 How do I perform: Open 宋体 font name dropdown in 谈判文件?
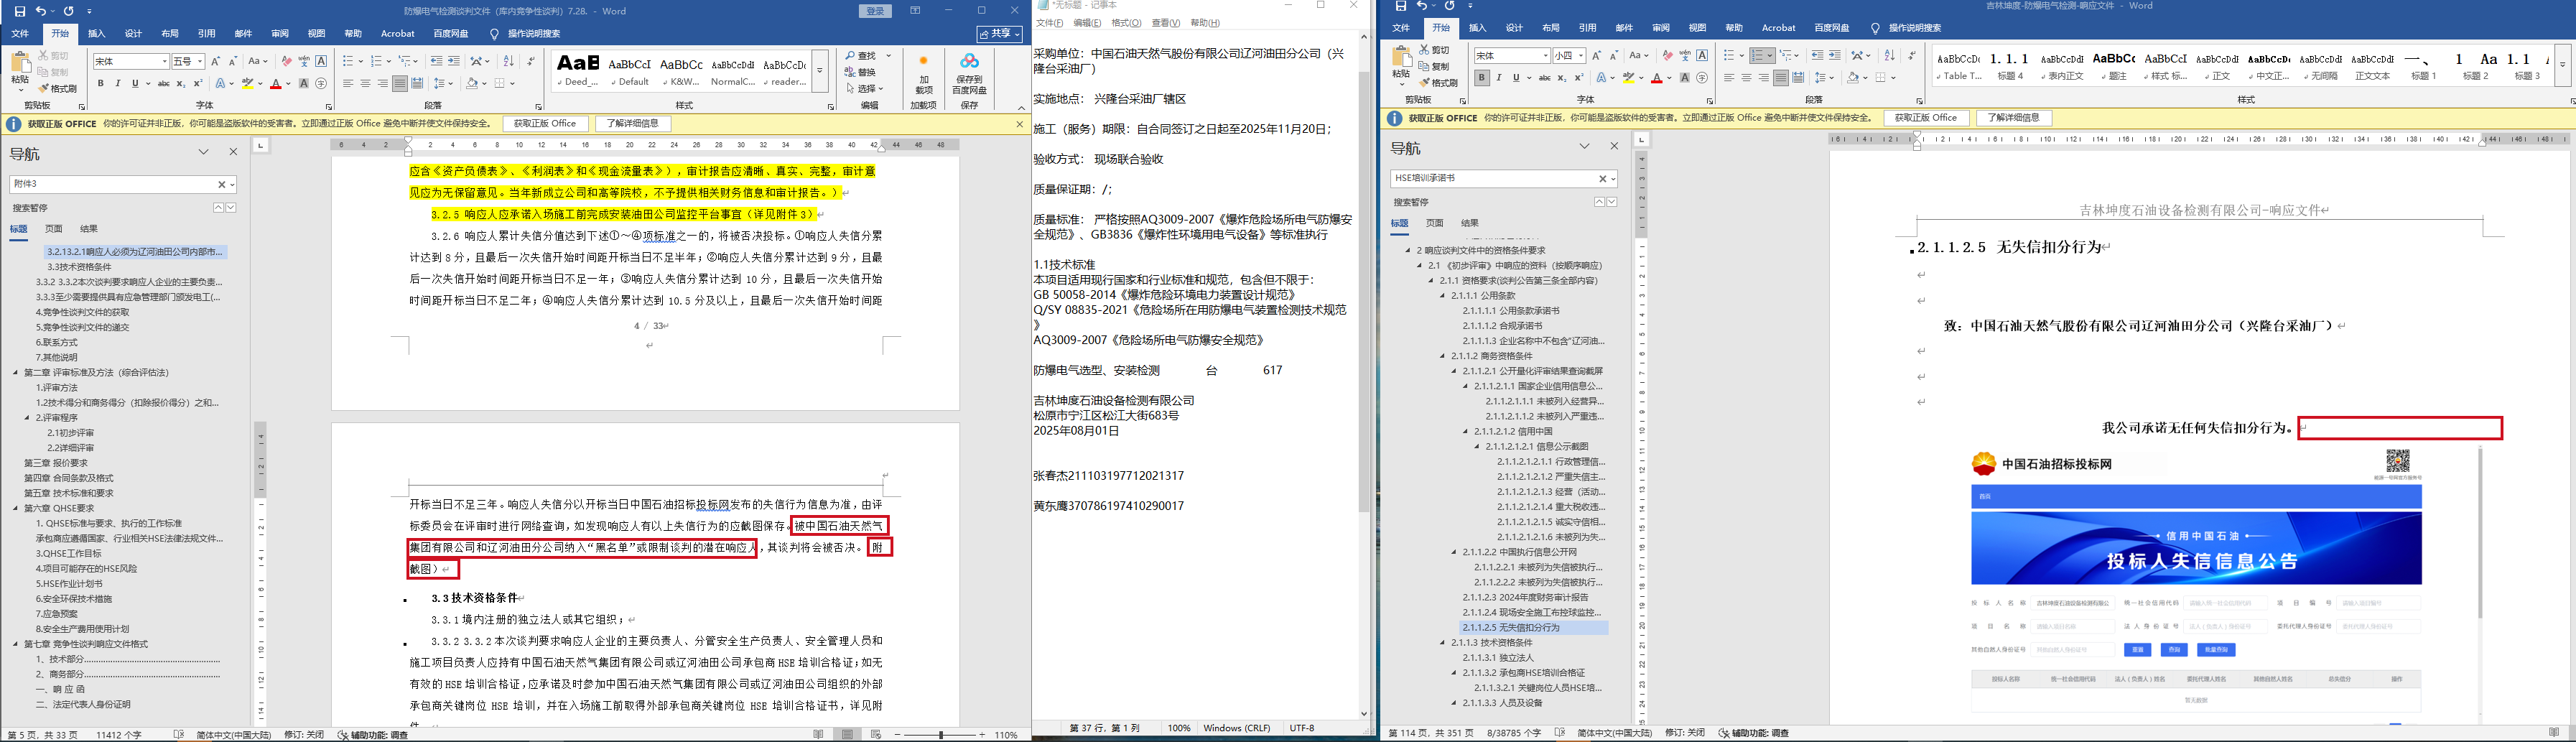[164, 62]
